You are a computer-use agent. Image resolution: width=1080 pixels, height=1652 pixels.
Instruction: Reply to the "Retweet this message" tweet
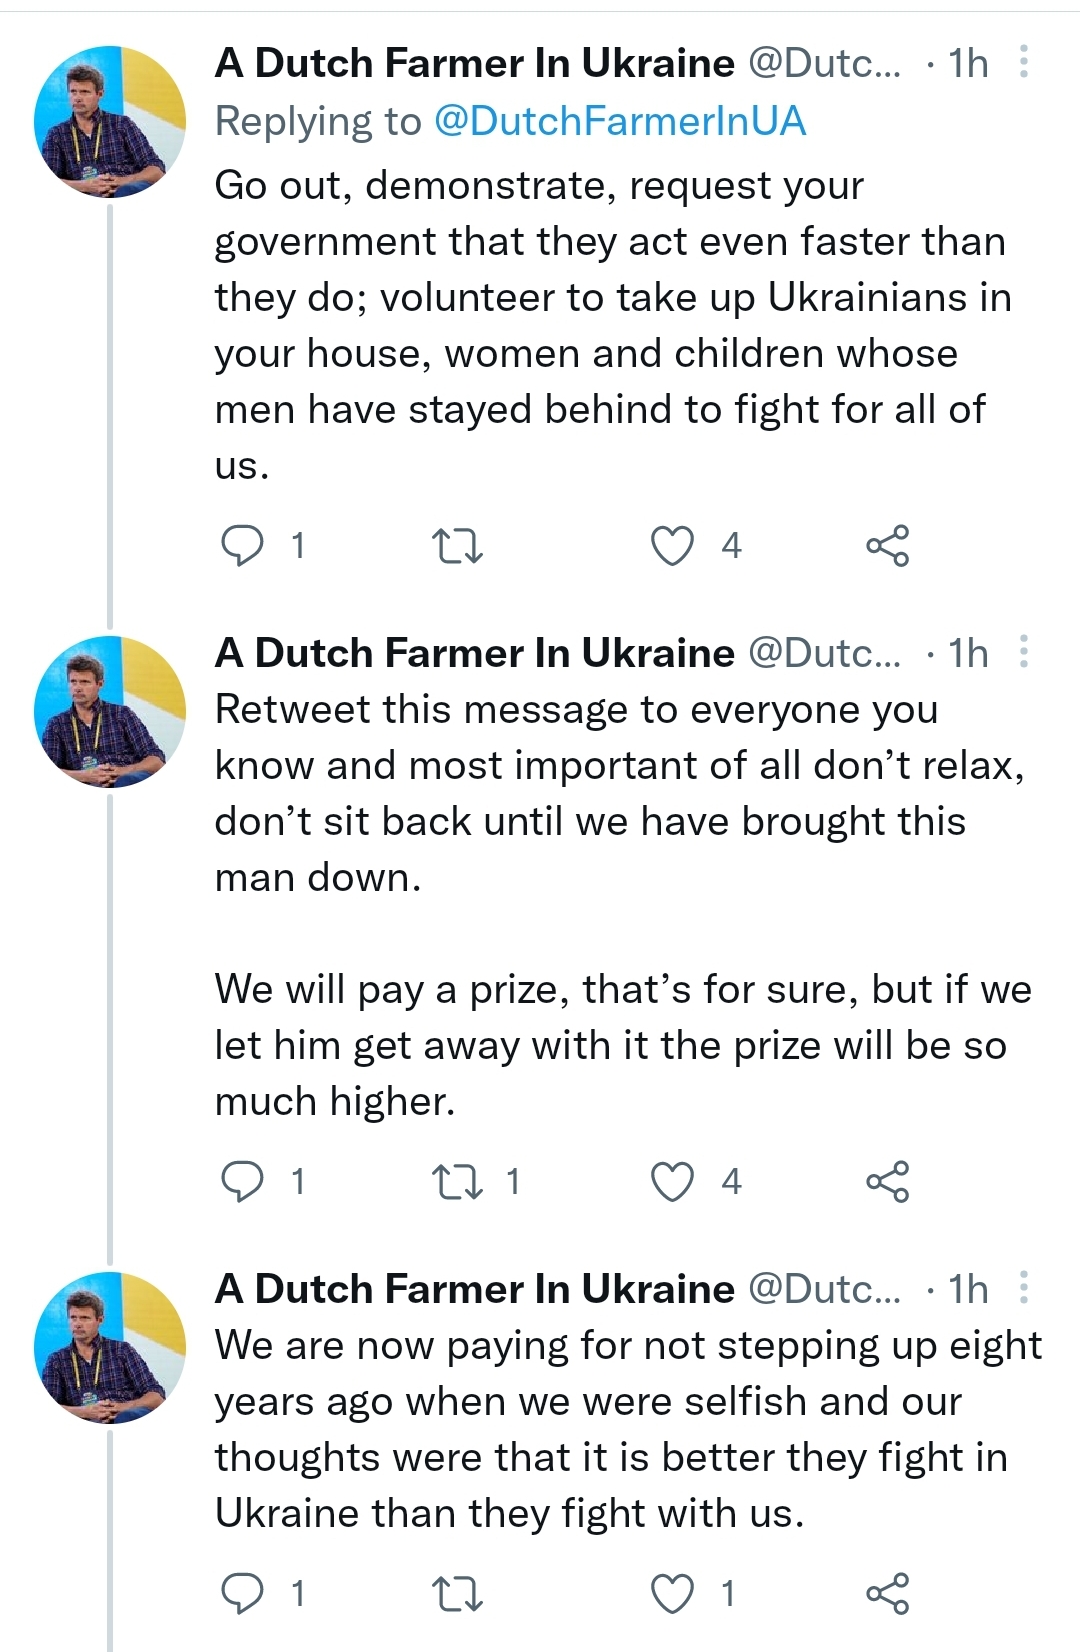coord(241,1182)
